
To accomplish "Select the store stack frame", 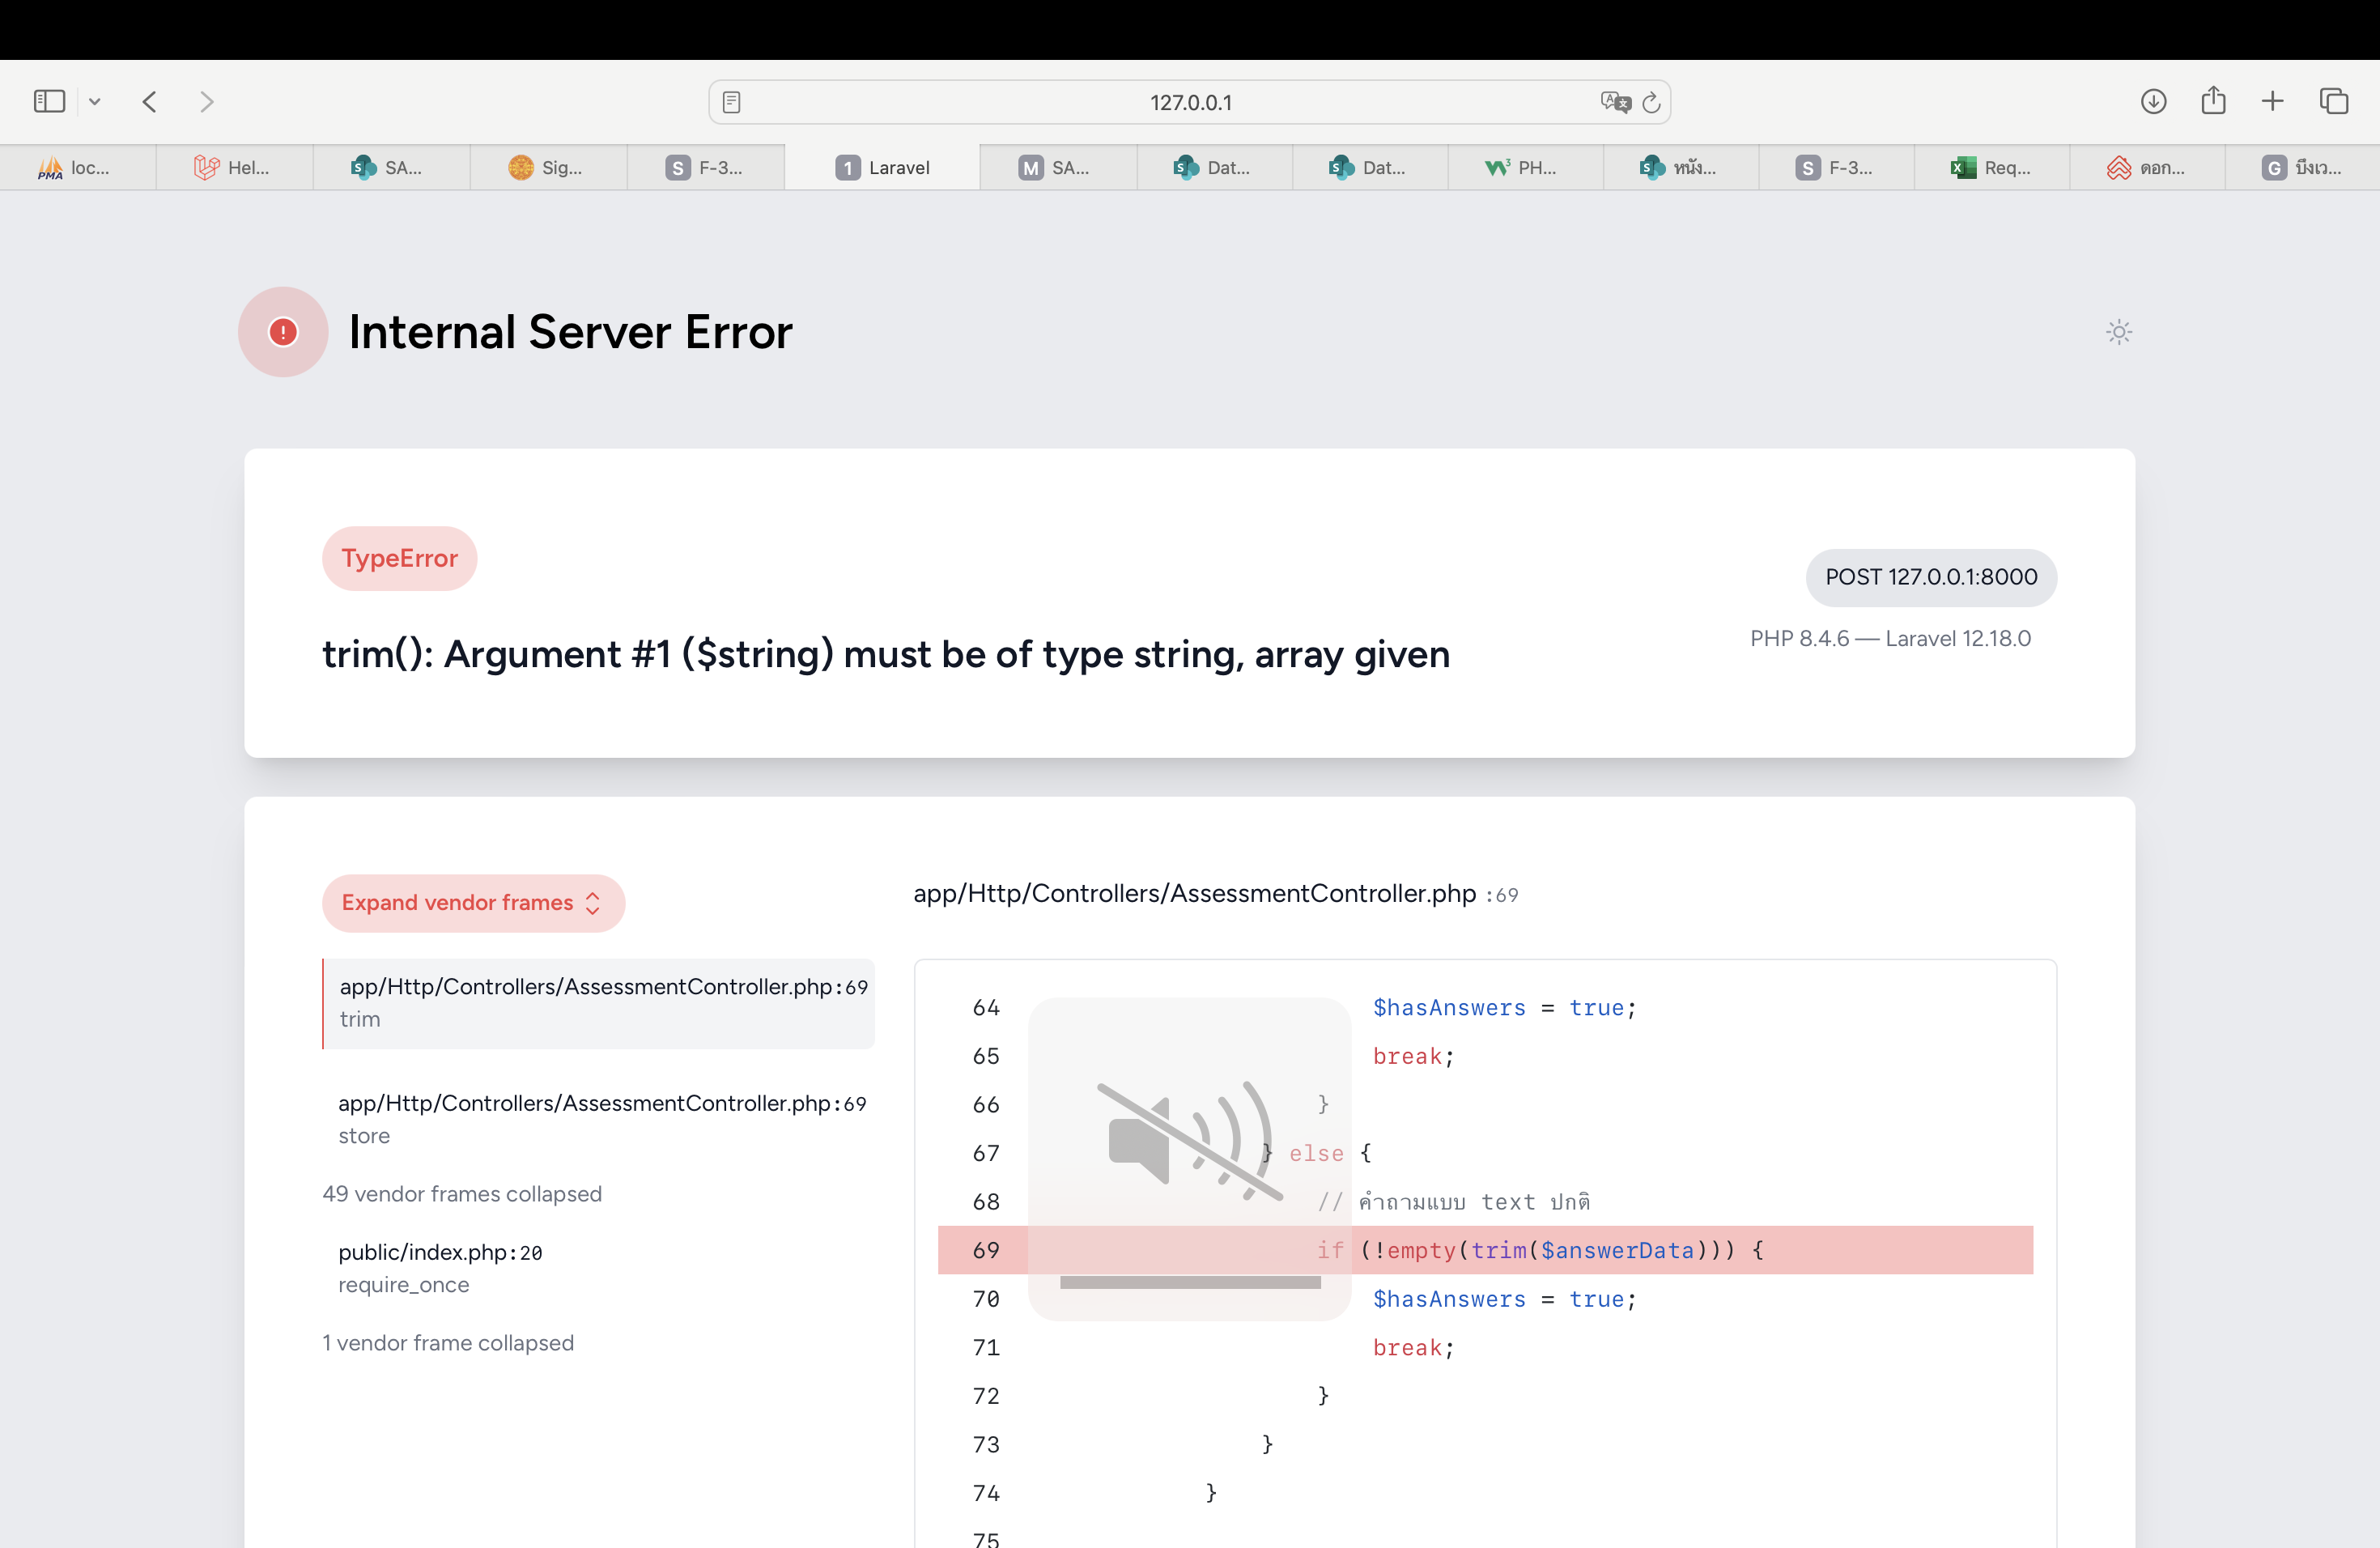I will coord(600,1118).
